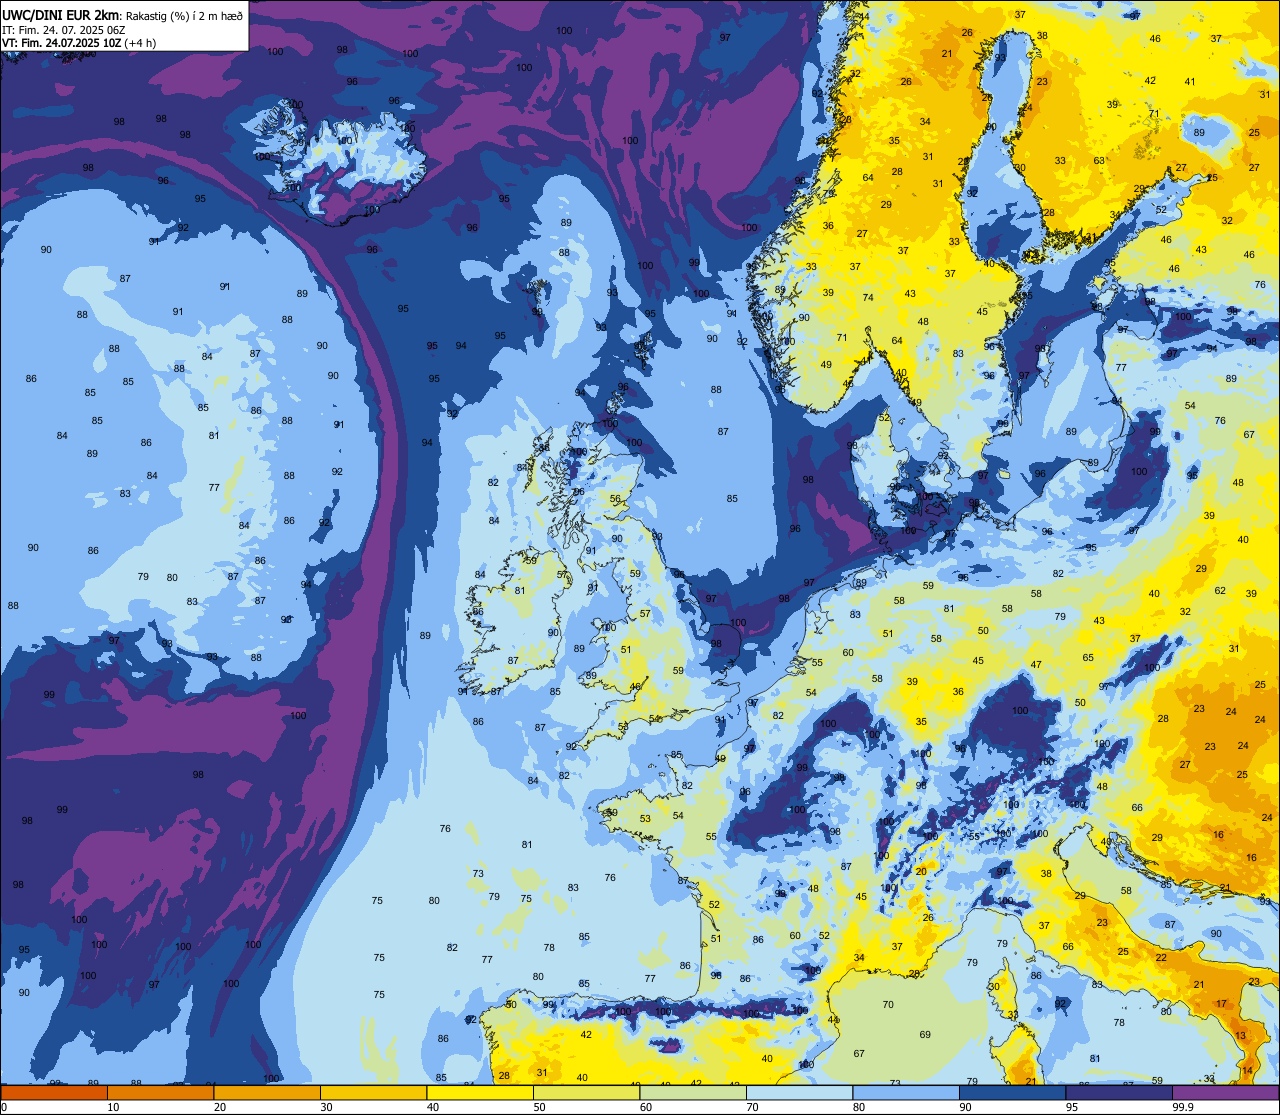The image size is (1280, 1115).
Task: Click the legend tick label "95"
Action: coord(1071,1107)
